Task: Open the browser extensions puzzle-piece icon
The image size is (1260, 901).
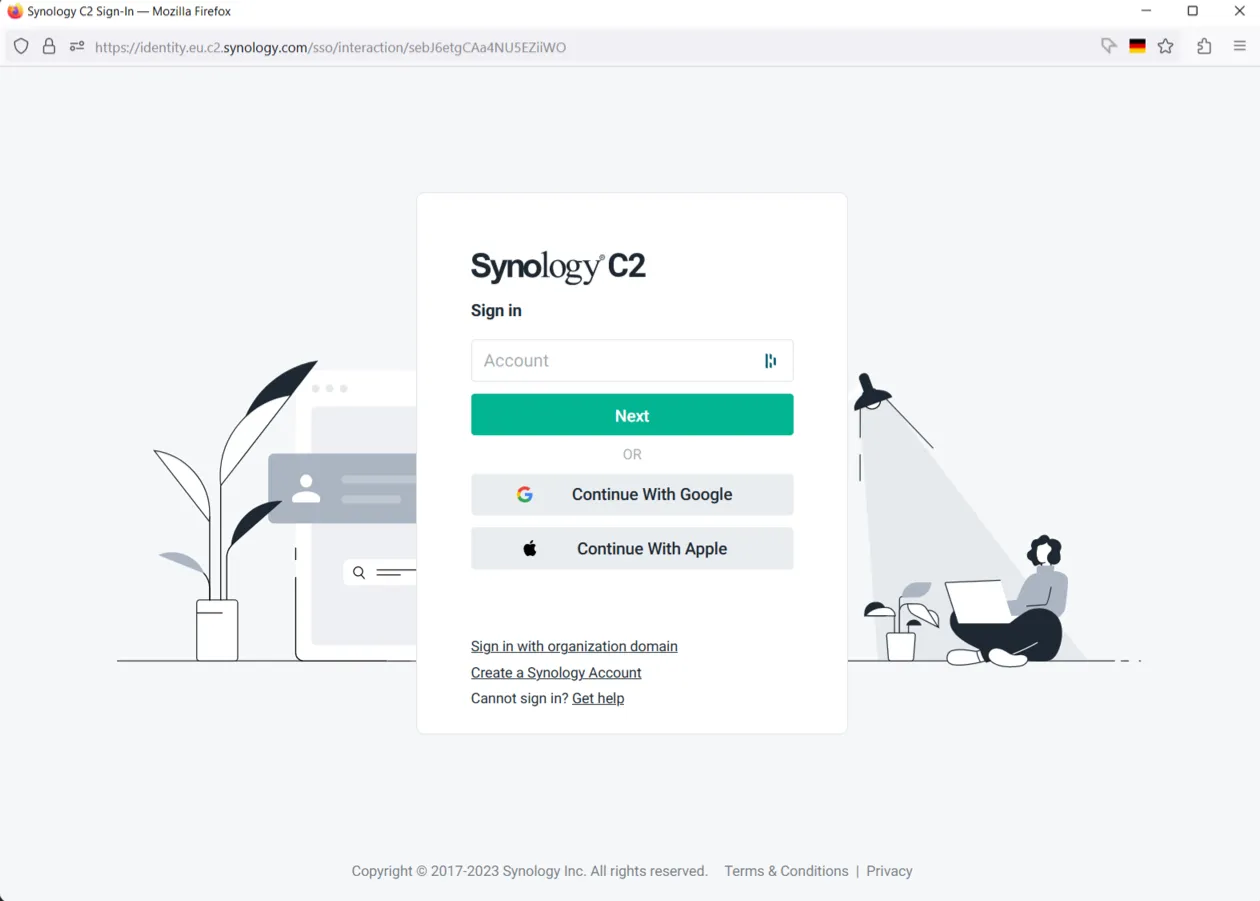Action: 1204,46
